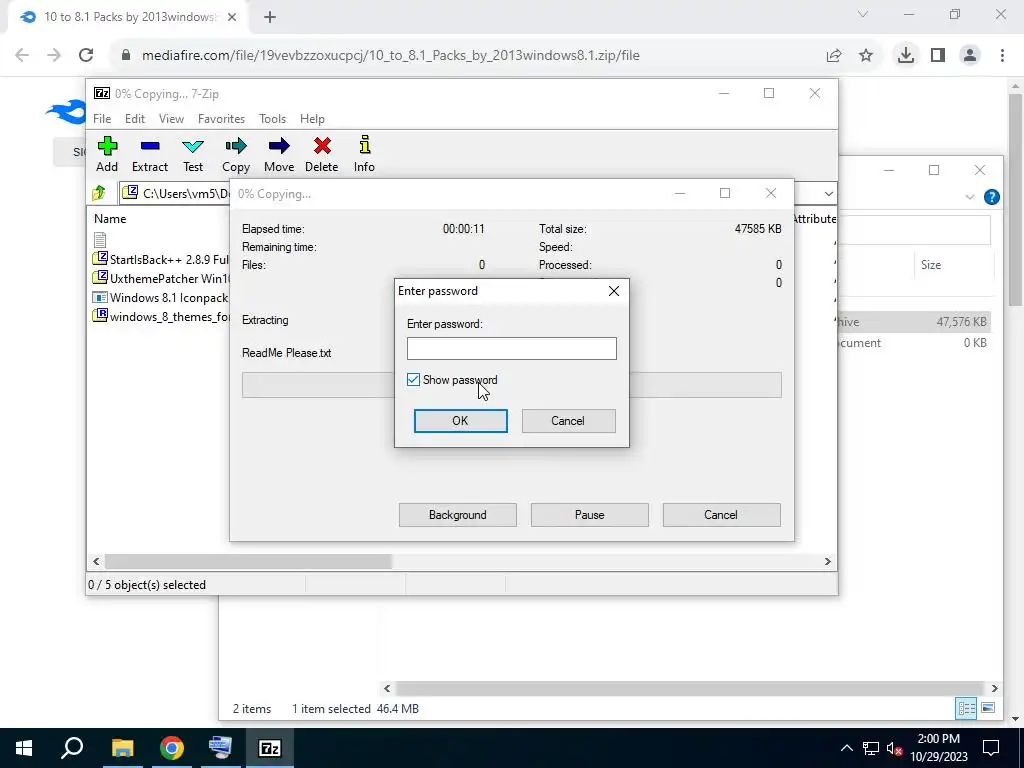The width and height of the screenshot is (1024, 768).
Task: Sort by the Name column header
Action: point(110,219)
